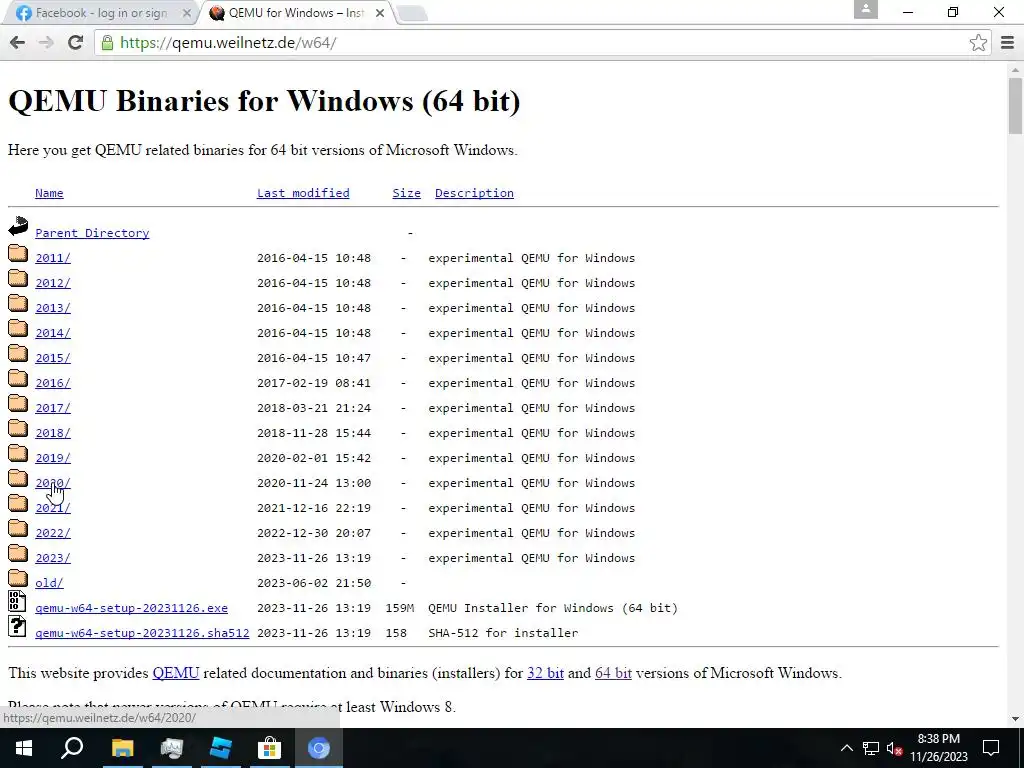Sort listing by Last modified column

coord(303,193)
